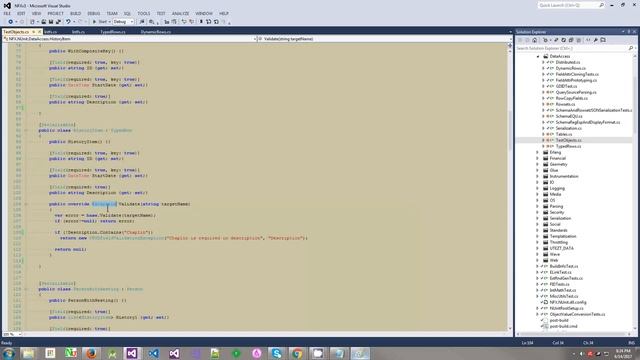Pin the TestObjects.cs tab
Image resolution: width=640 pixels, height=360 pixels.
33,32
